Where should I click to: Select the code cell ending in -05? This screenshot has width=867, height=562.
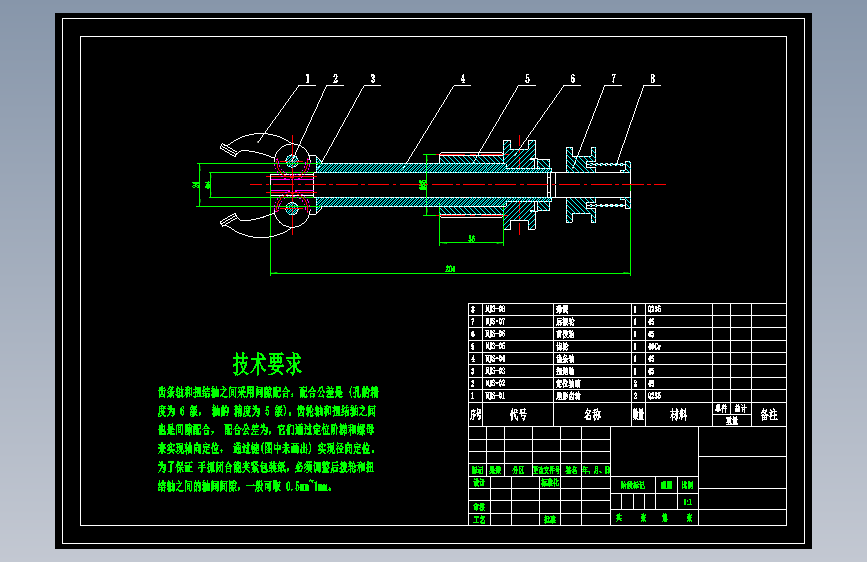pyautogui.click(x=495, y=347)
